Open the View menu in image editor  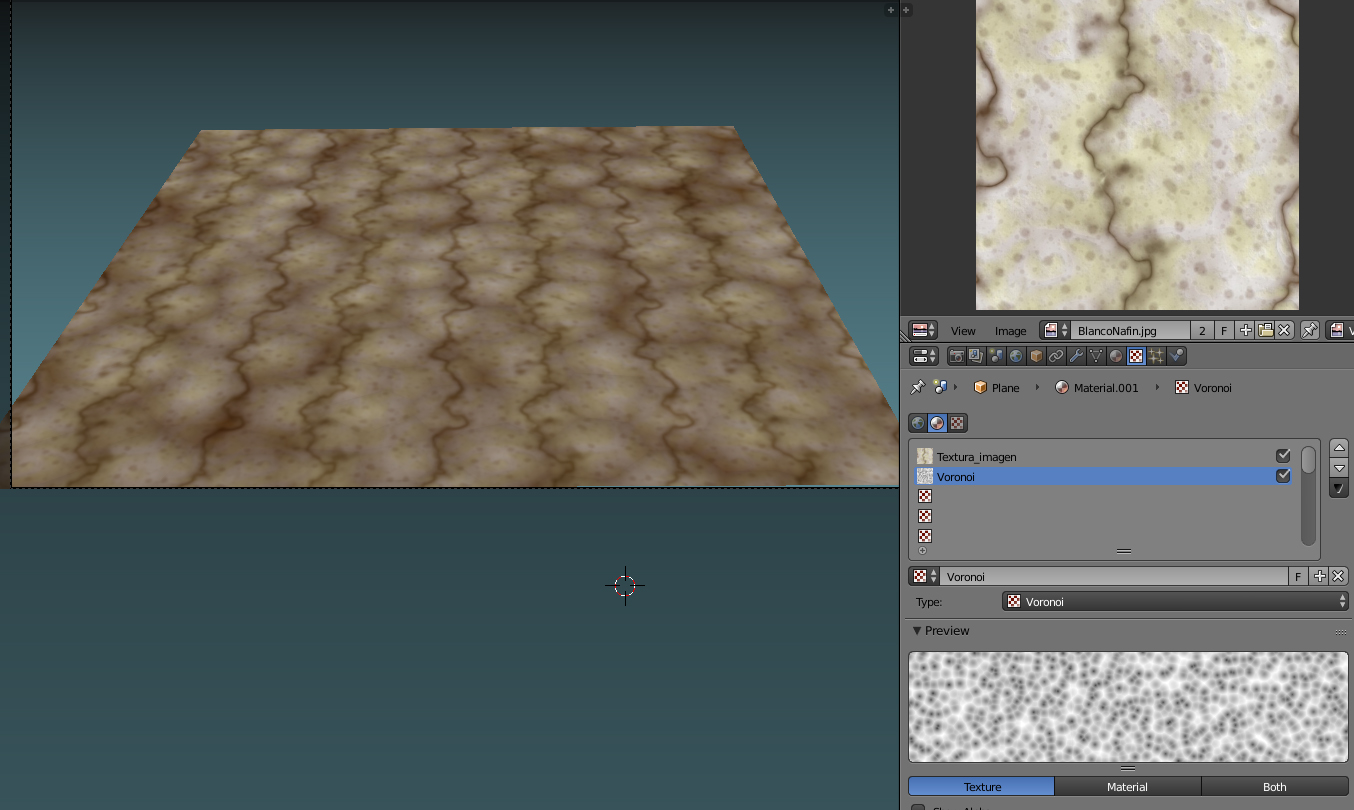[x=963, y=331]
